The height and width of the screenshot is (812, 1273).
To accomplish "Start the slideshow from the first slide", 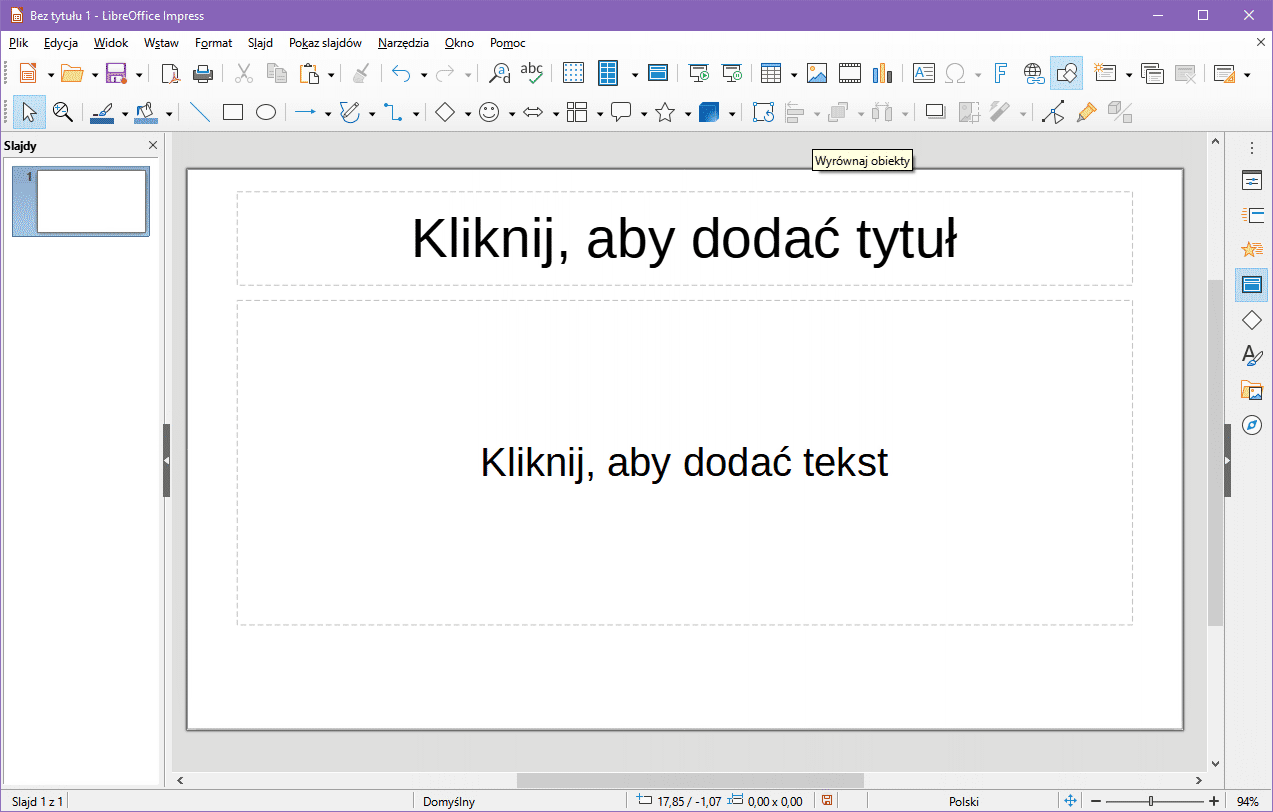I will 700,73.
